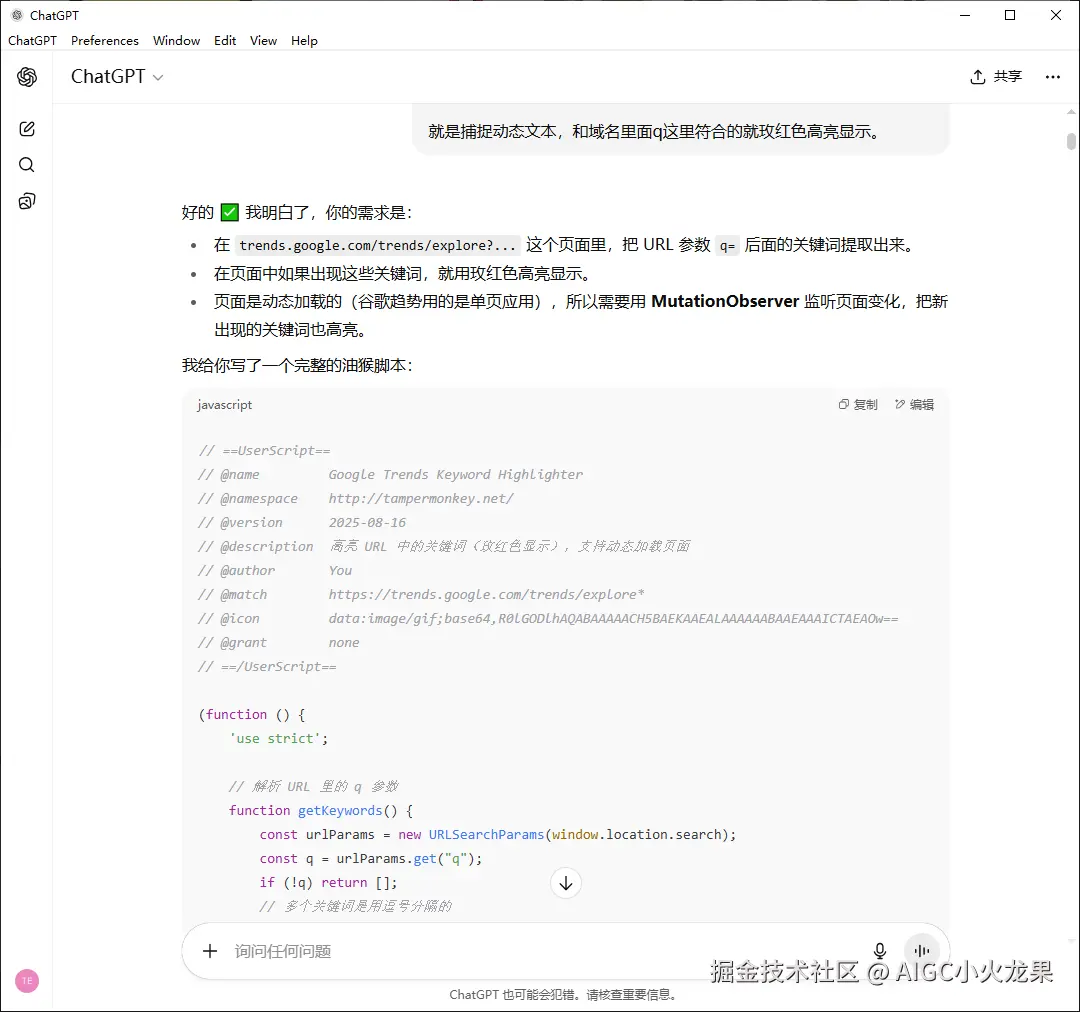The image size is (1080, 1012).
Task: Jump to bottom with the down-arrow button
Action: (x=565, y=883)
